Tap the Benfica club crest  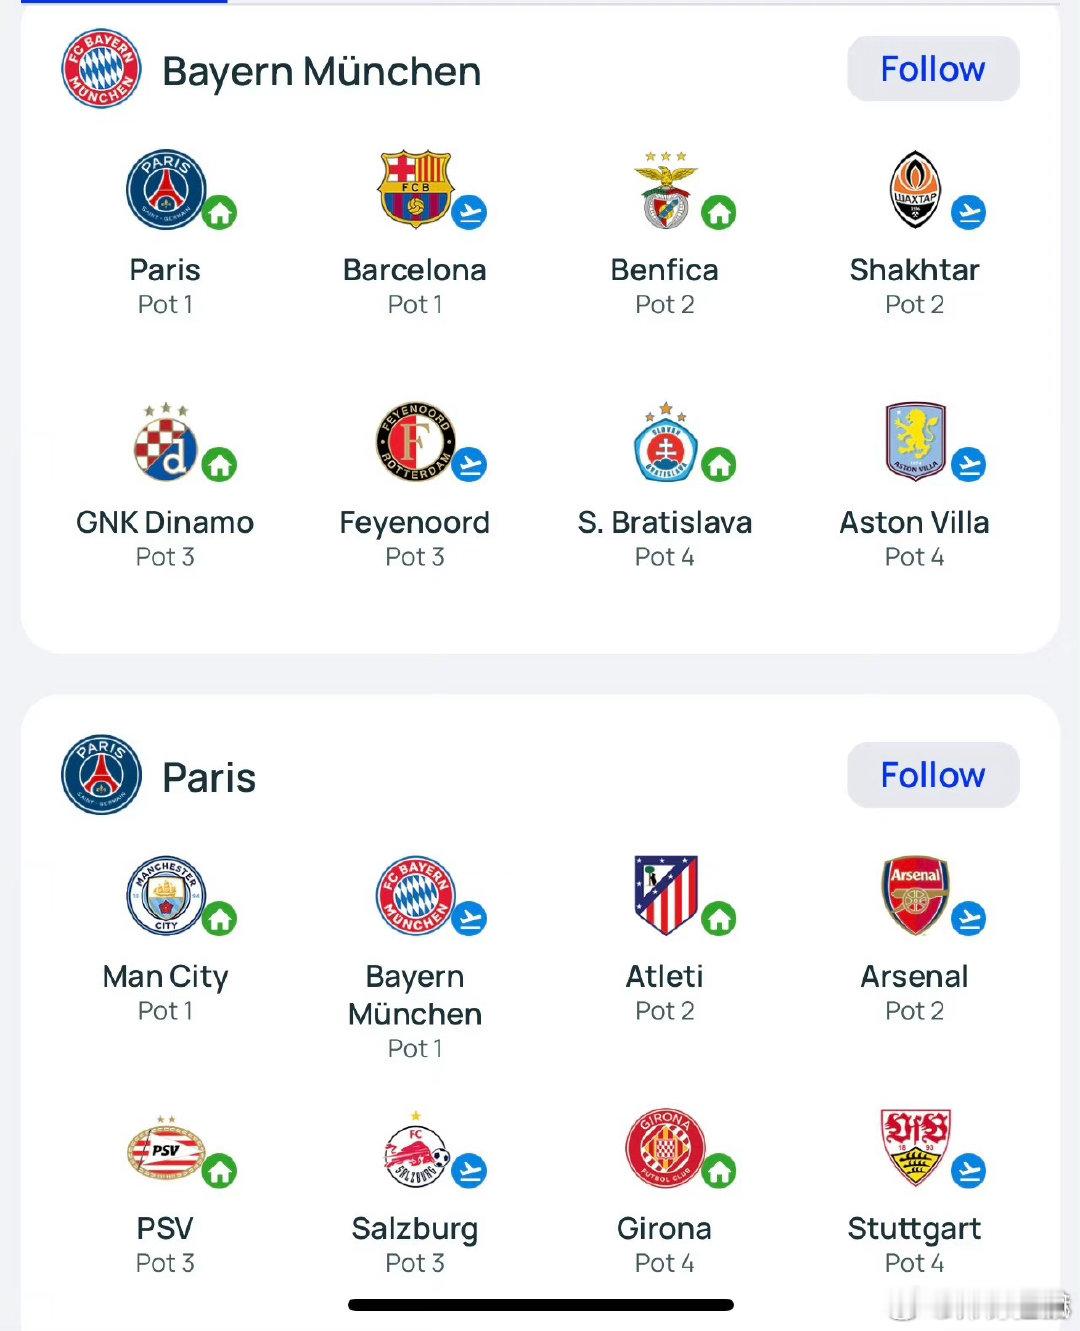[665, 189]
